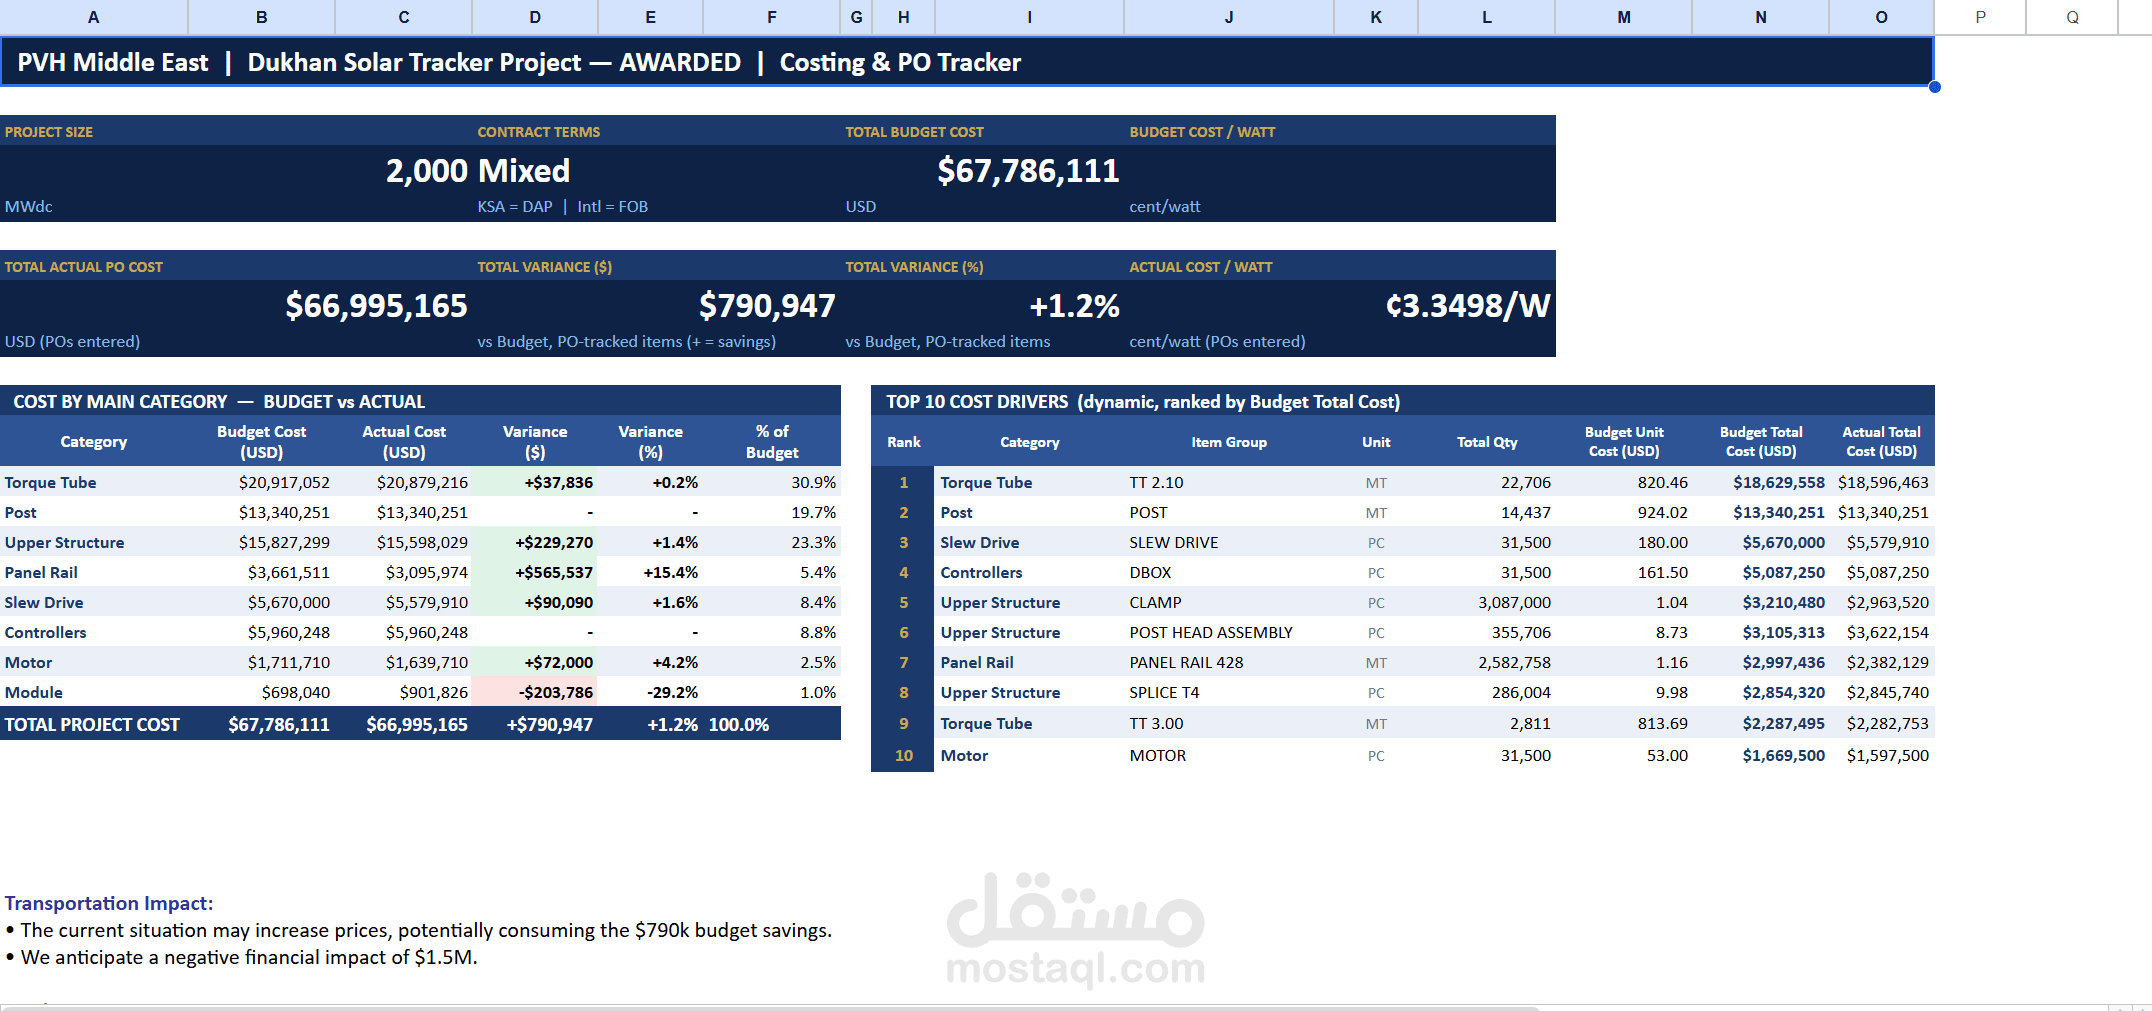Click the TT 2.10 item group cell
The height and width of the screenshot is (1011, 2152).
click(1156, 482)
